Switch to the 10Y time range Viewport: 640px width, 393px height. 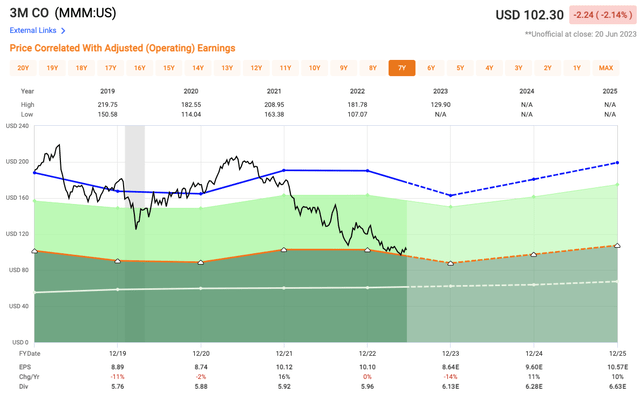[x=314, y=68]
